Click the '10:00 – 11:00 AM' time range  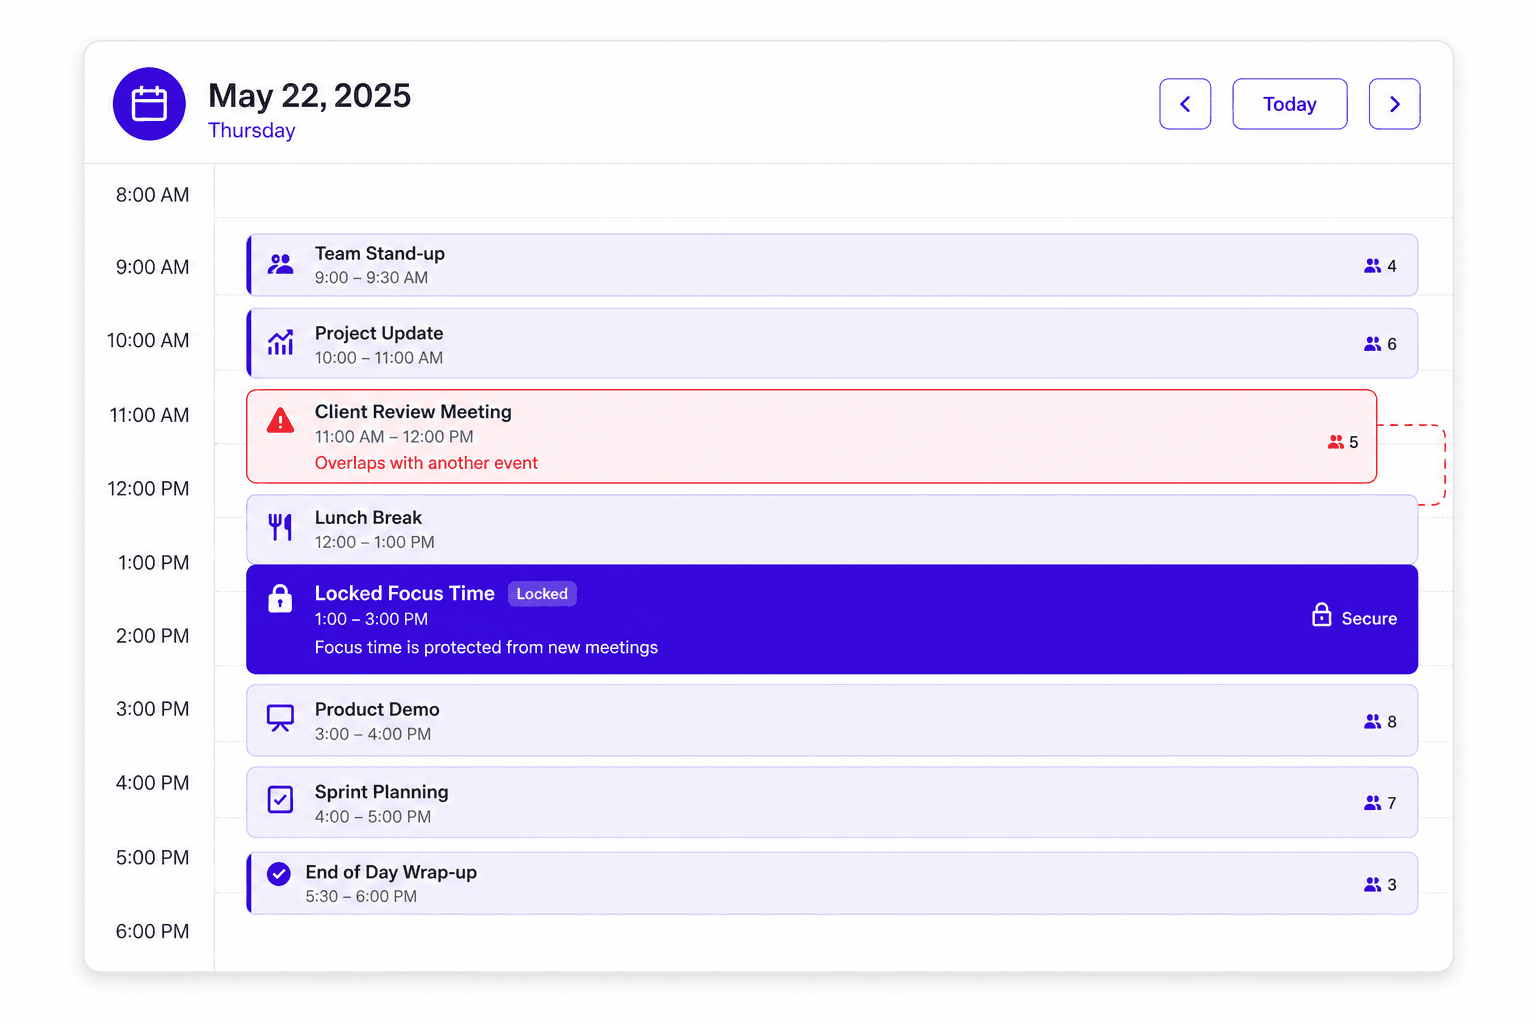379,358
